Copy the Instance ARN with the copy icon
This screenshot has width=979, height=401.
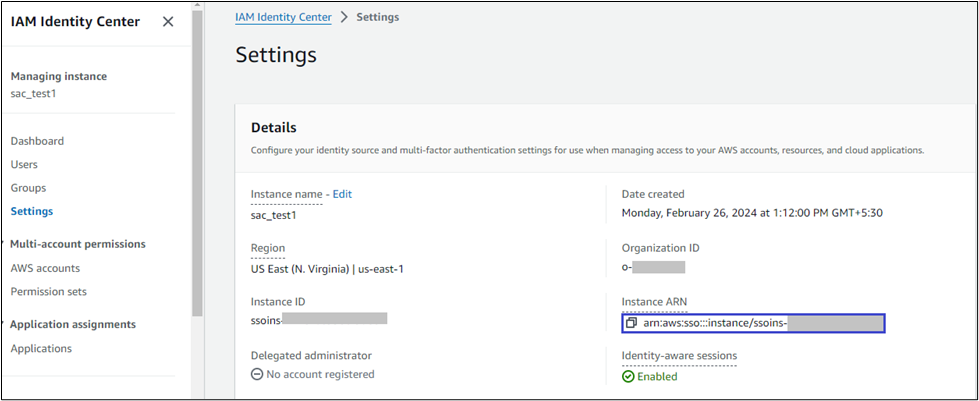pyautogui.click(x=631, y=324)
